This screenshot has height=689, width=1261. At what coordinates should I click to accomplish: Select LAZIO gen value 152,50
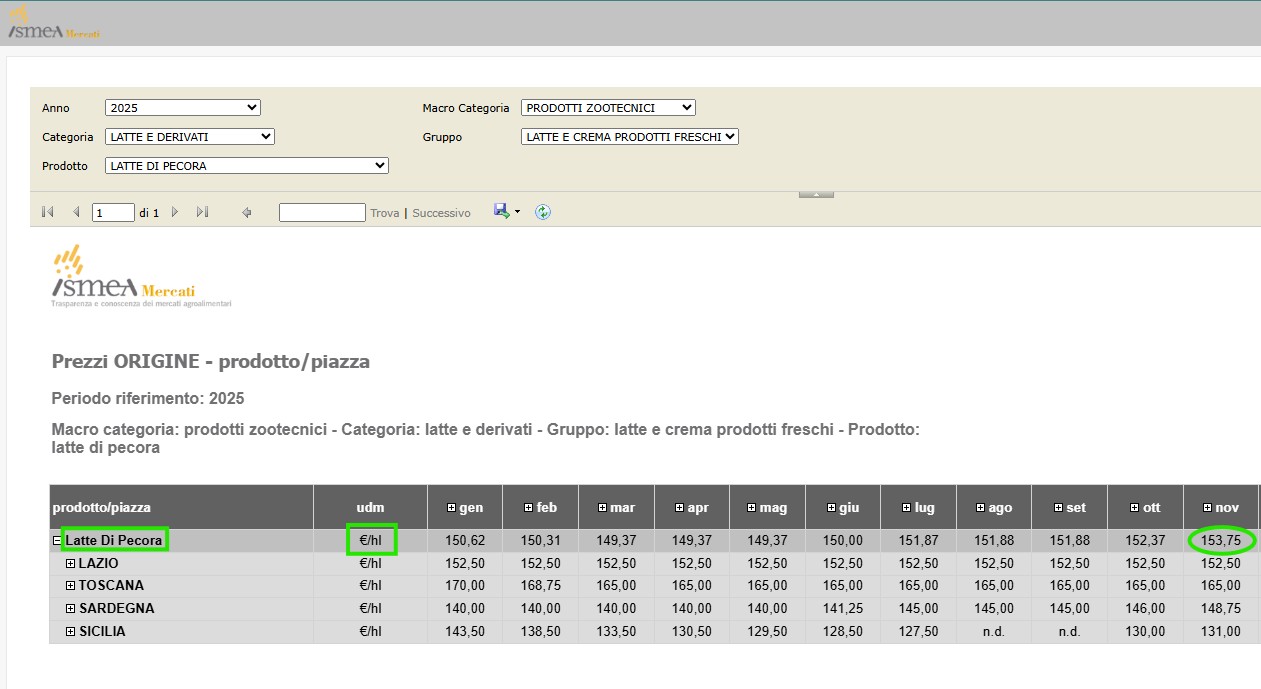[465, 564]
